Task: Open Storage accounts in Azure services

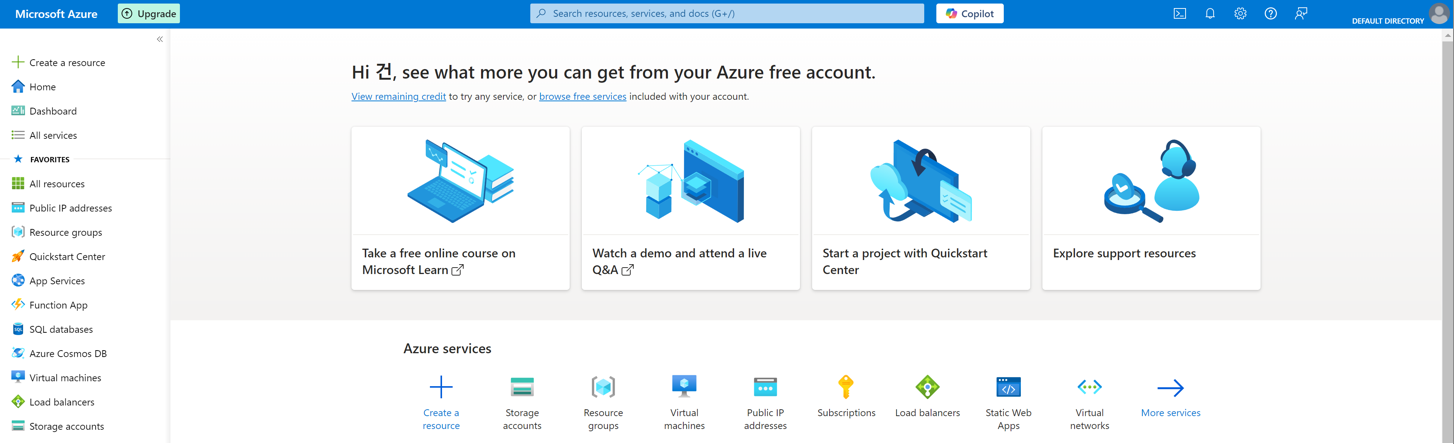Action: (x=522, y=403)
